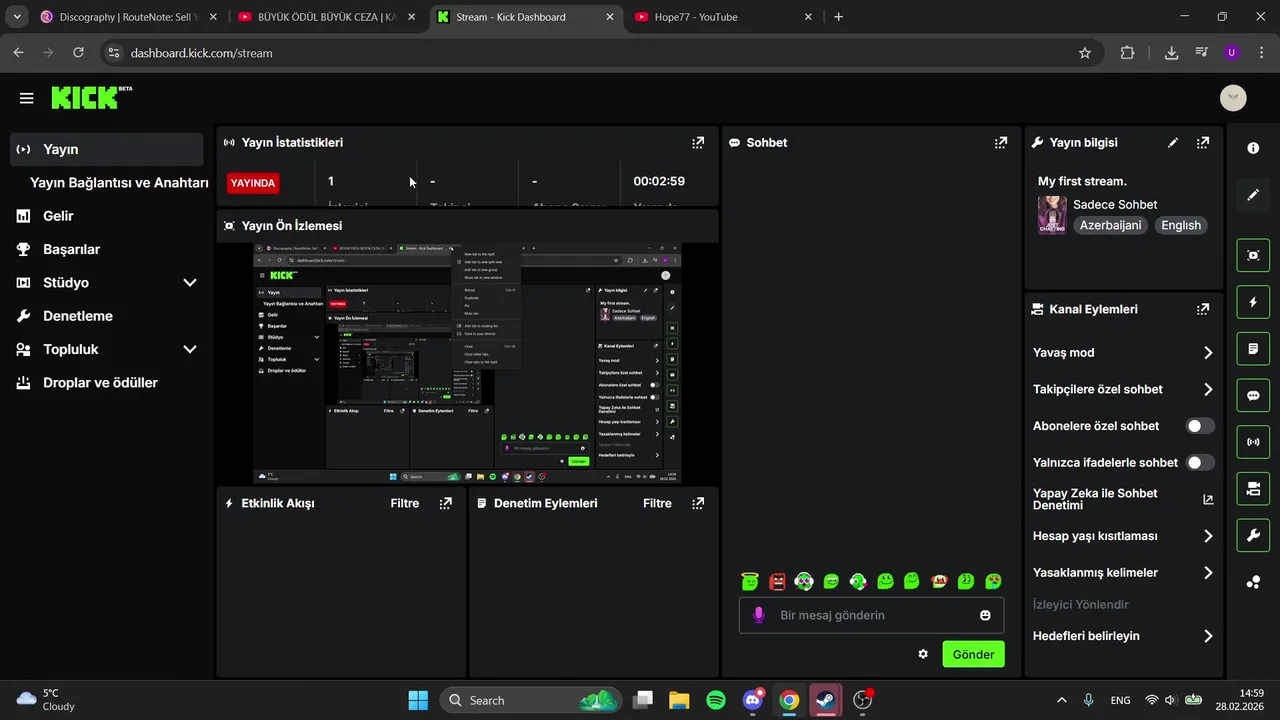
Task: Open Yayın Bağlantısı ve Anahtarı page
Action: coord(119,183)
